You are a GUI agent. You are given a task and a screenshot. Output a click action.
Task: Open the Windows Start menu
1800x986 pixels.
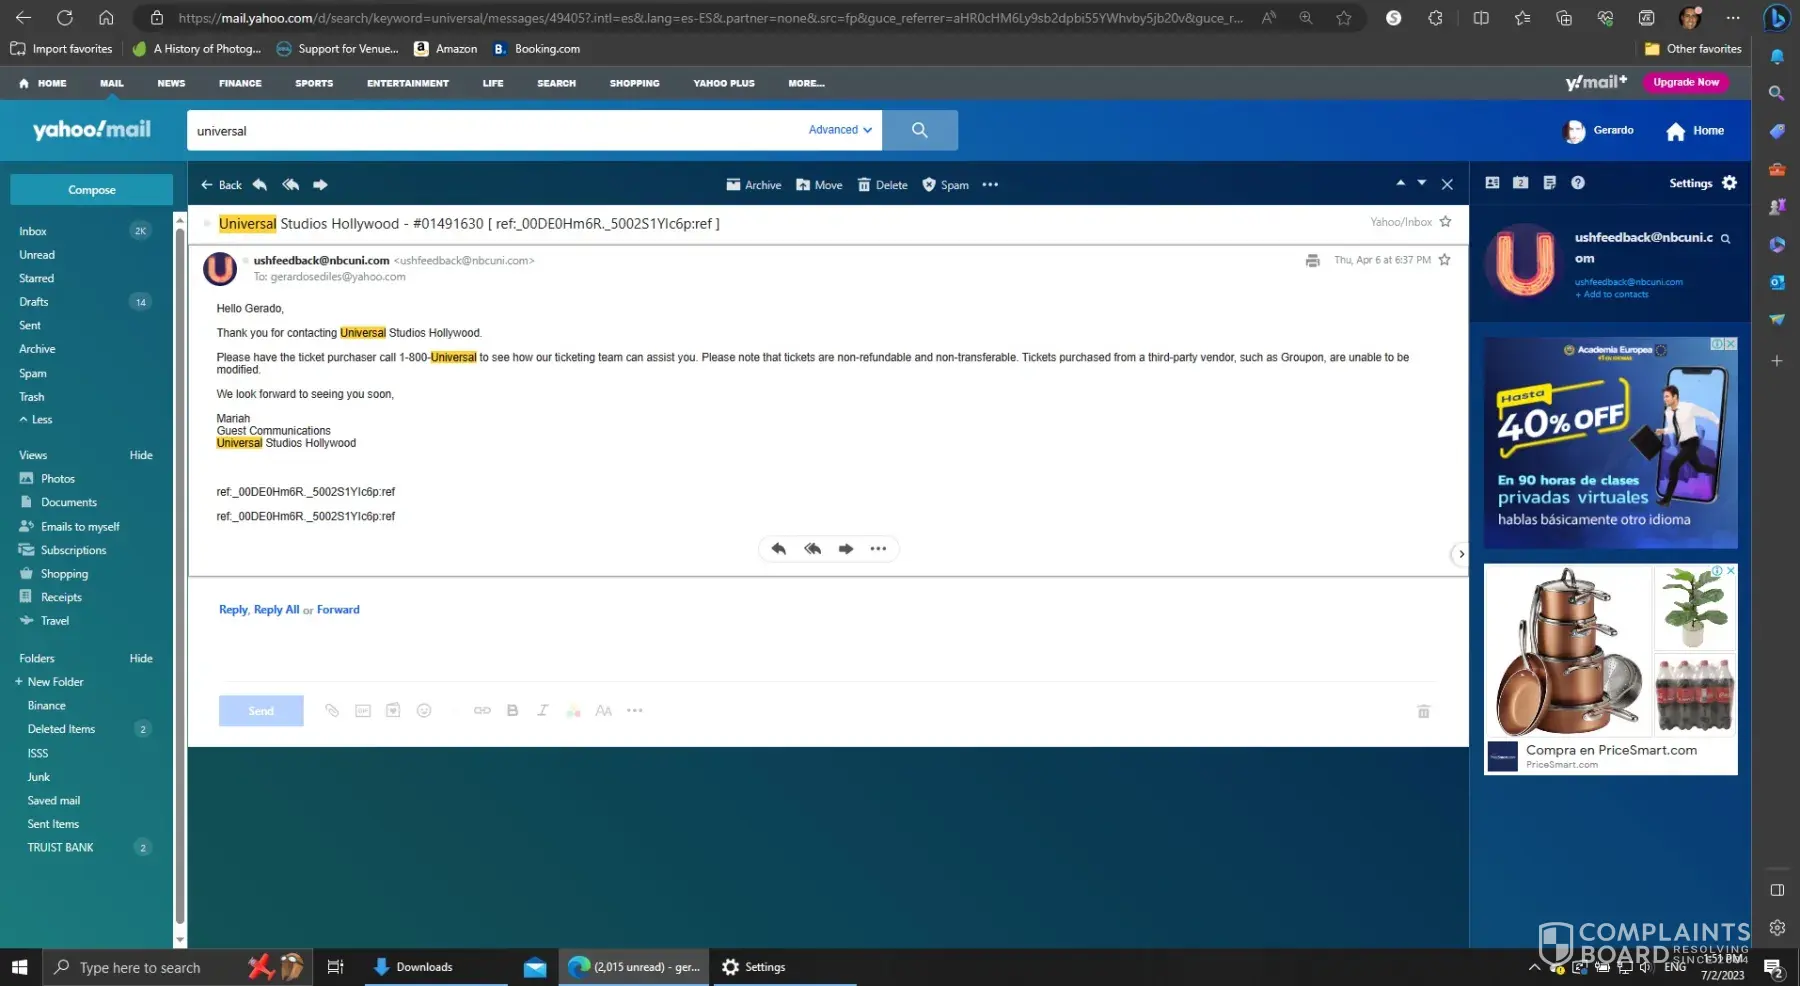pyautogui.click(x=19, y=967)
